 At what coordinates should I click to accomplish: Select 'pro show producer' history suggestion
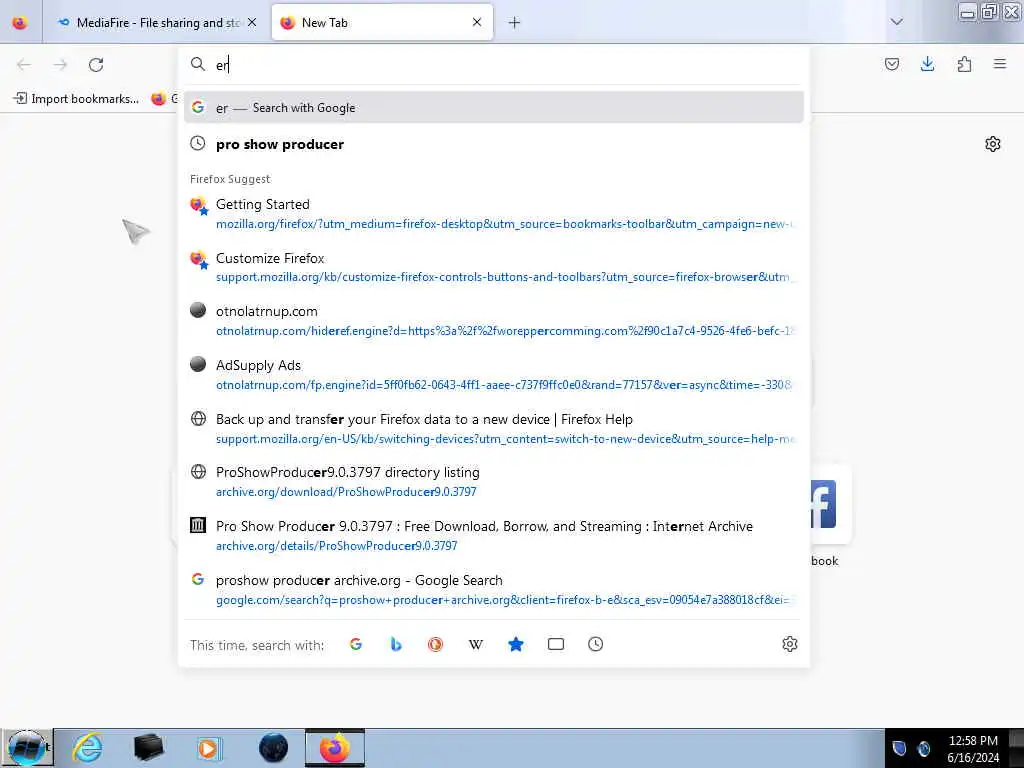(x=494, y=144)
